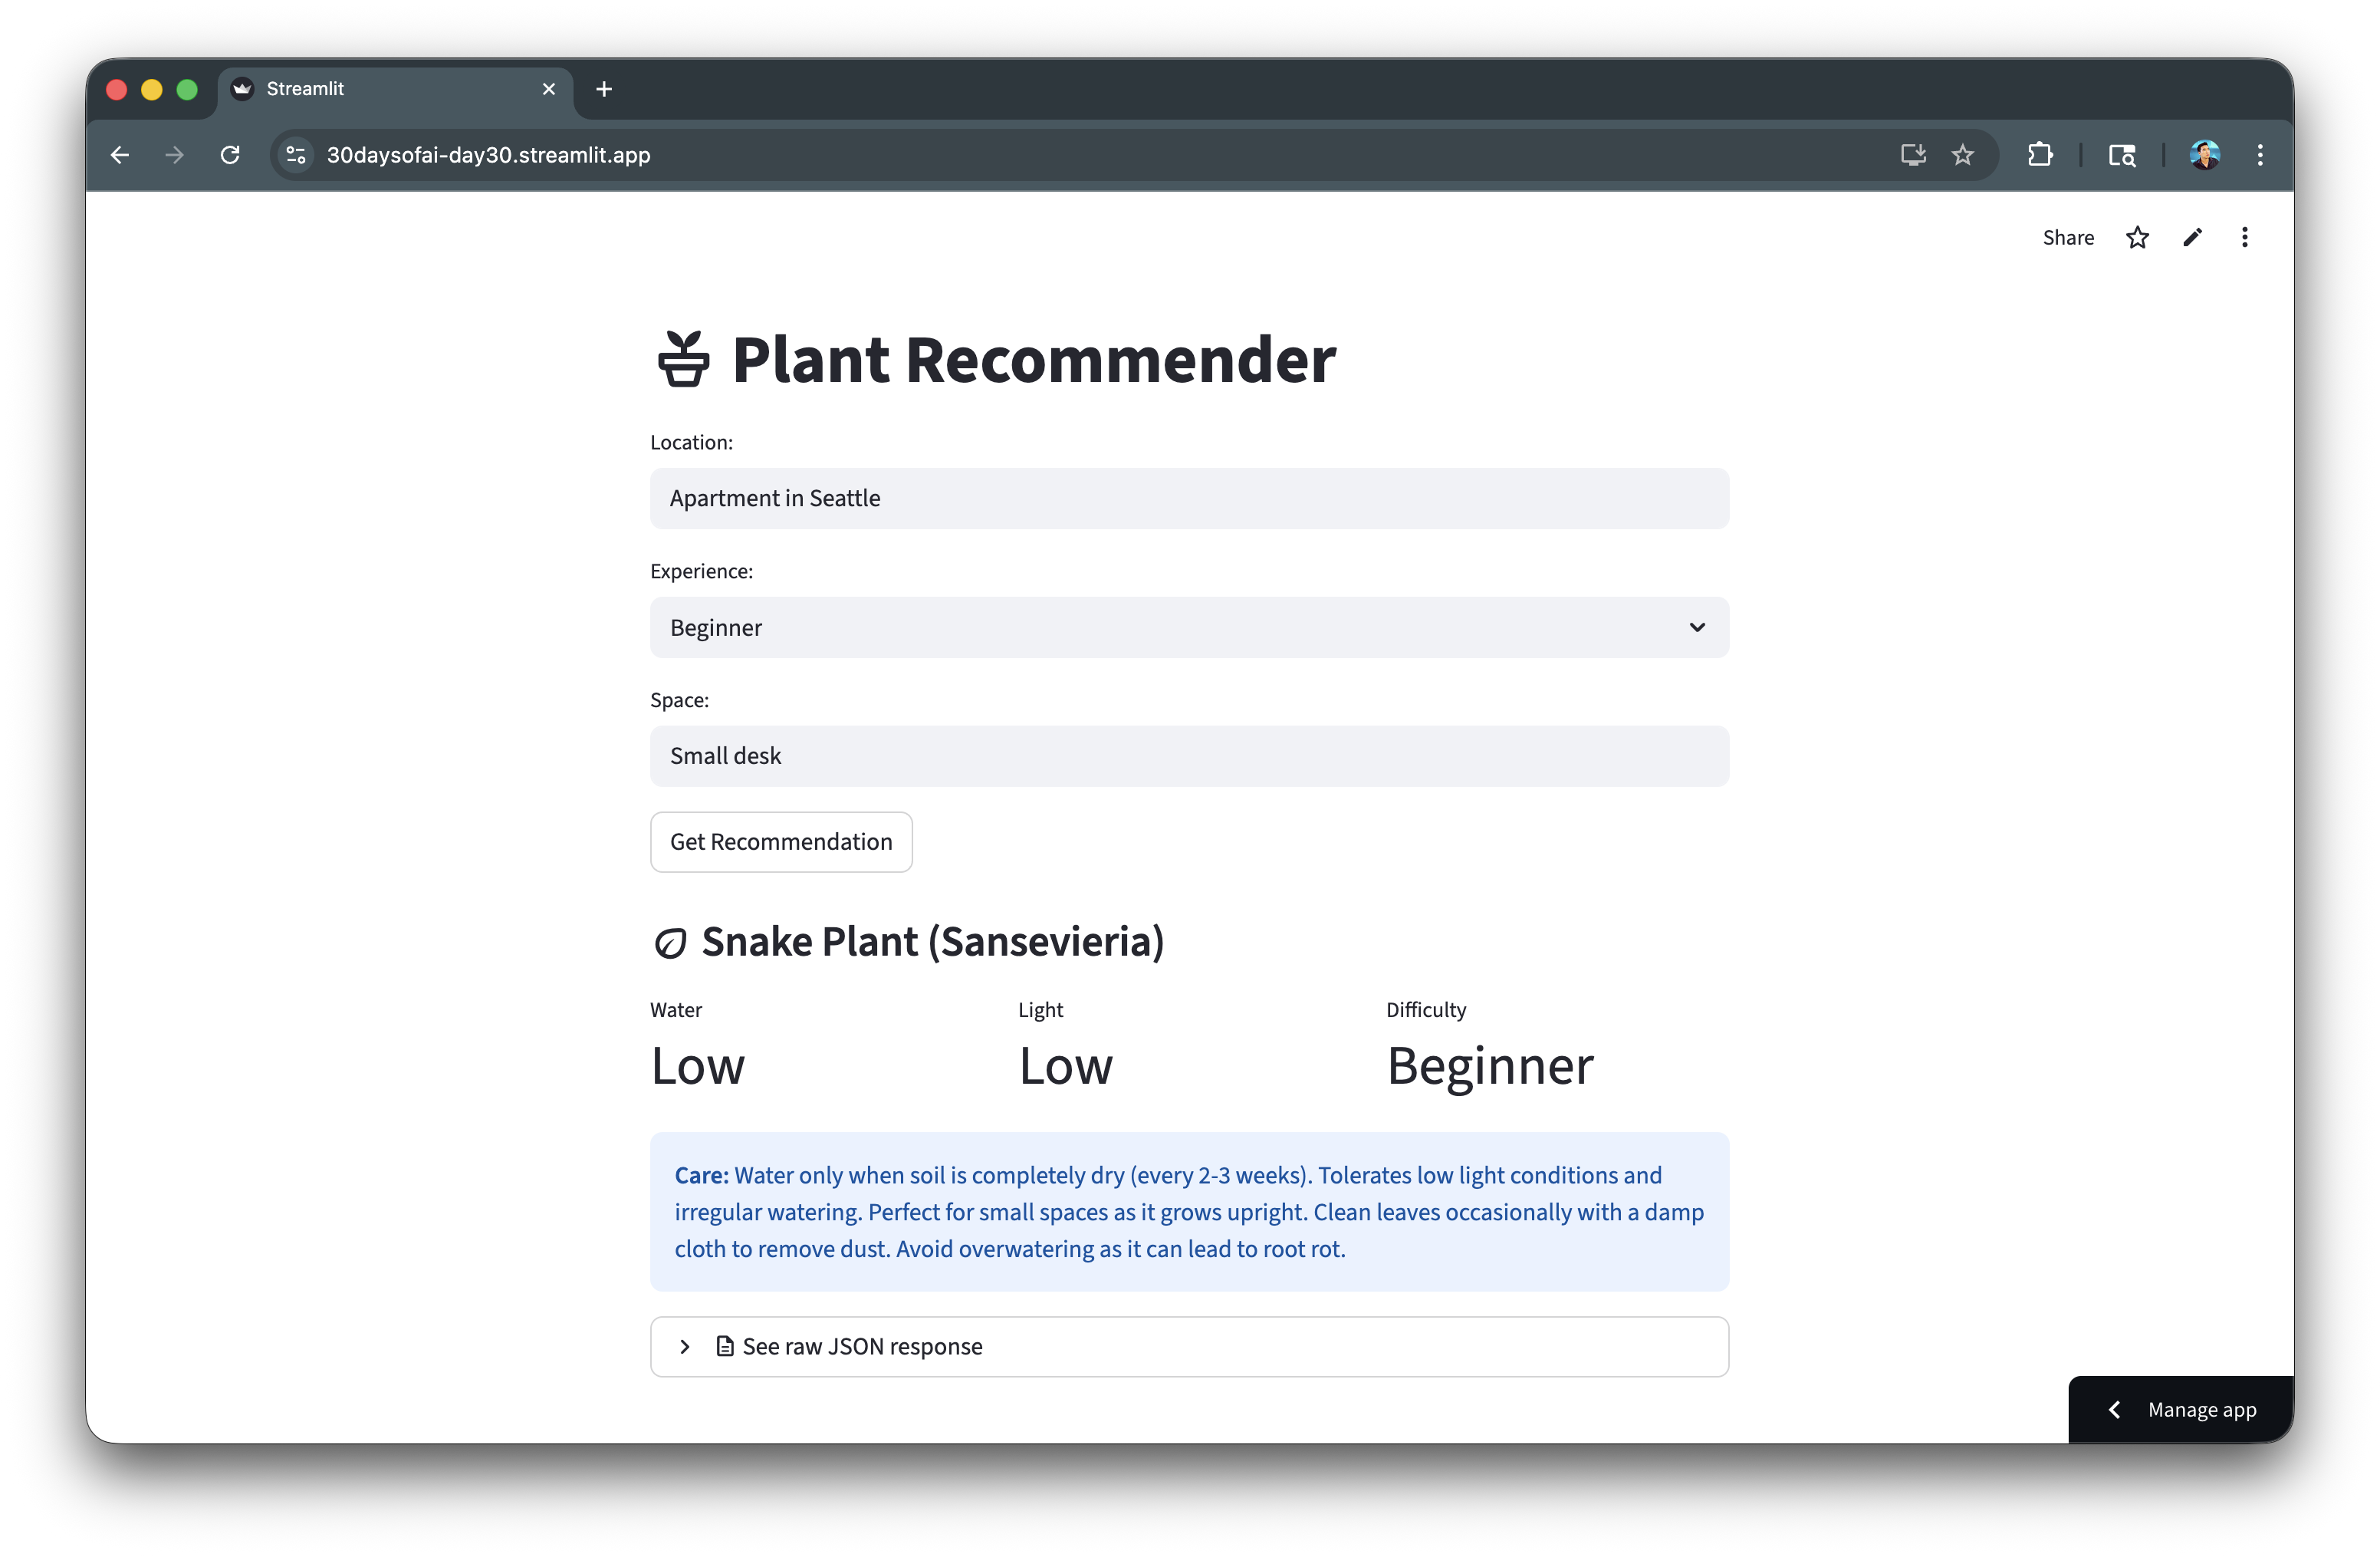Click the install app icon in address bar
The width and height of the screenshot is (2380, 1557).
(1913, 155)
